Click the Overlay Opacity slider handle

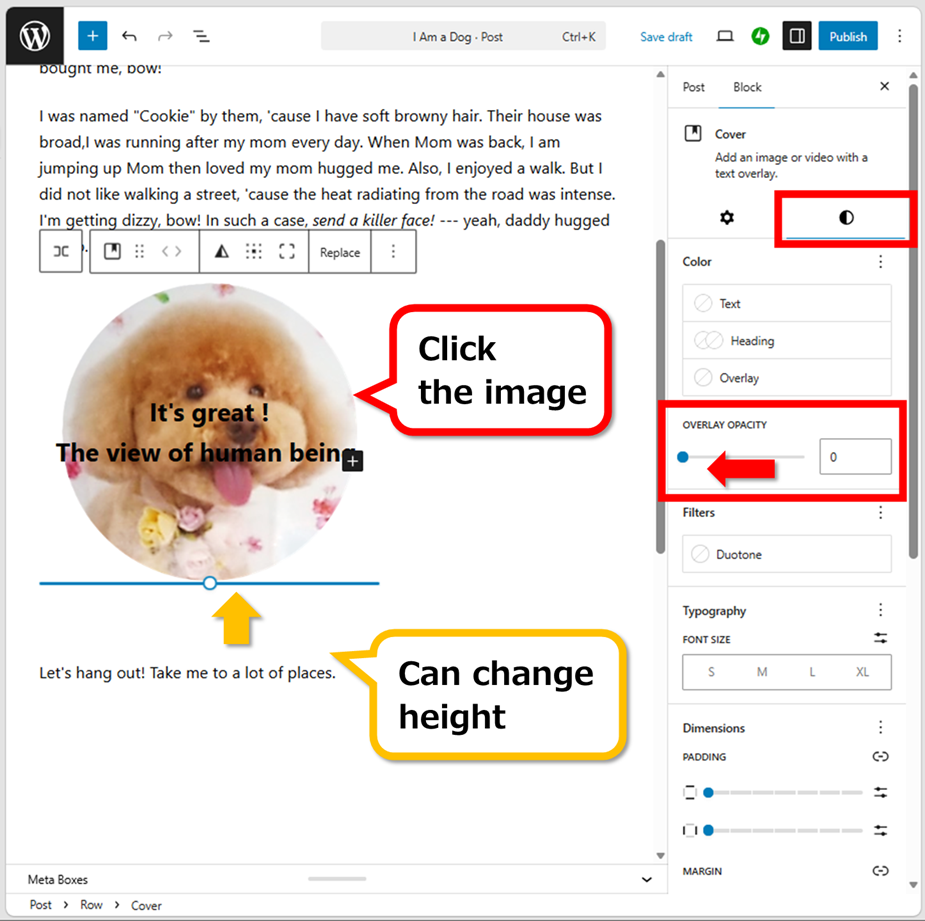683,457
